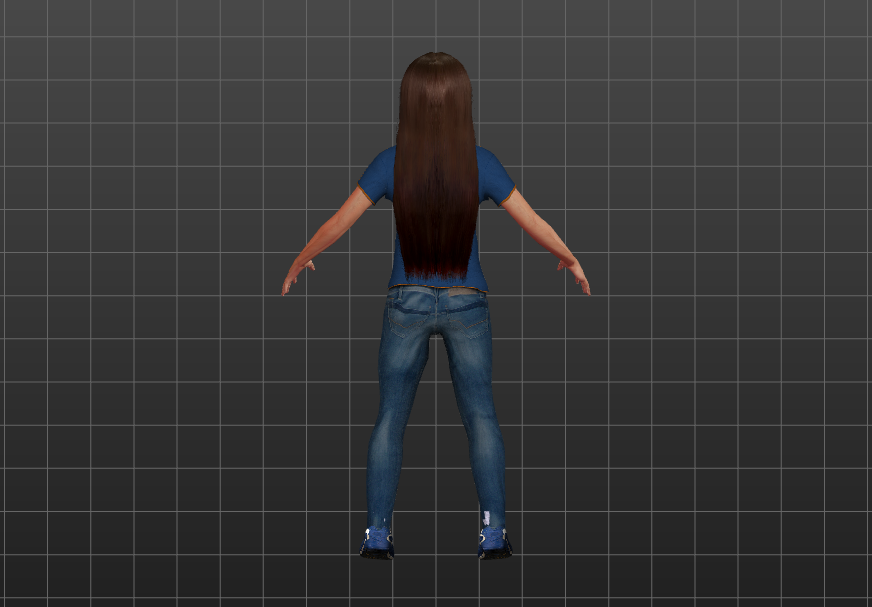Select the sneaker on the screen's left side
872x607 pixels.
(377, 543)
